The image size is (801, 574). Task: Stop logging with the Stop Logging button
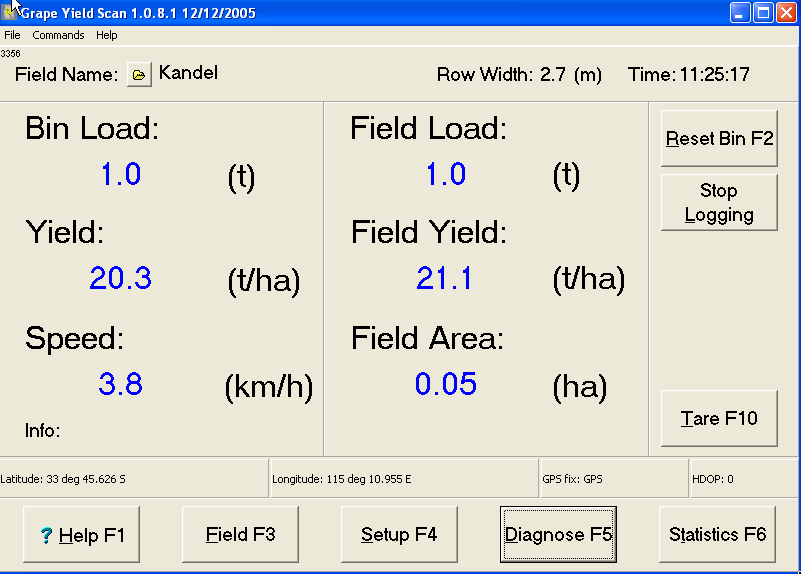tap(718, 202)
